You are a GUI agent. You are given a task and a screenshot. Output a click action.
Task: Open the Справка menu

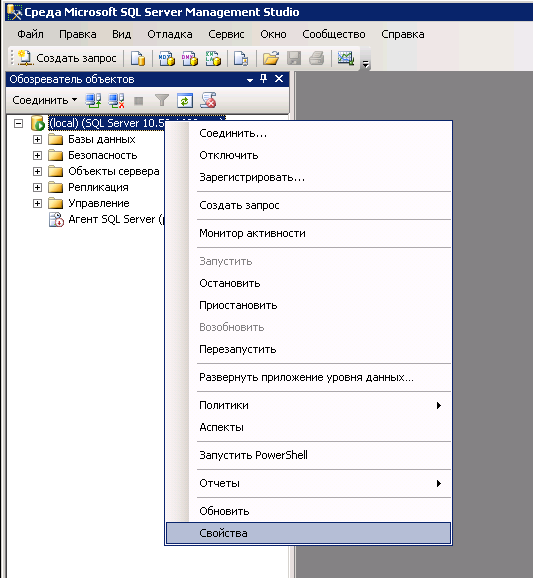coord(403,34)
